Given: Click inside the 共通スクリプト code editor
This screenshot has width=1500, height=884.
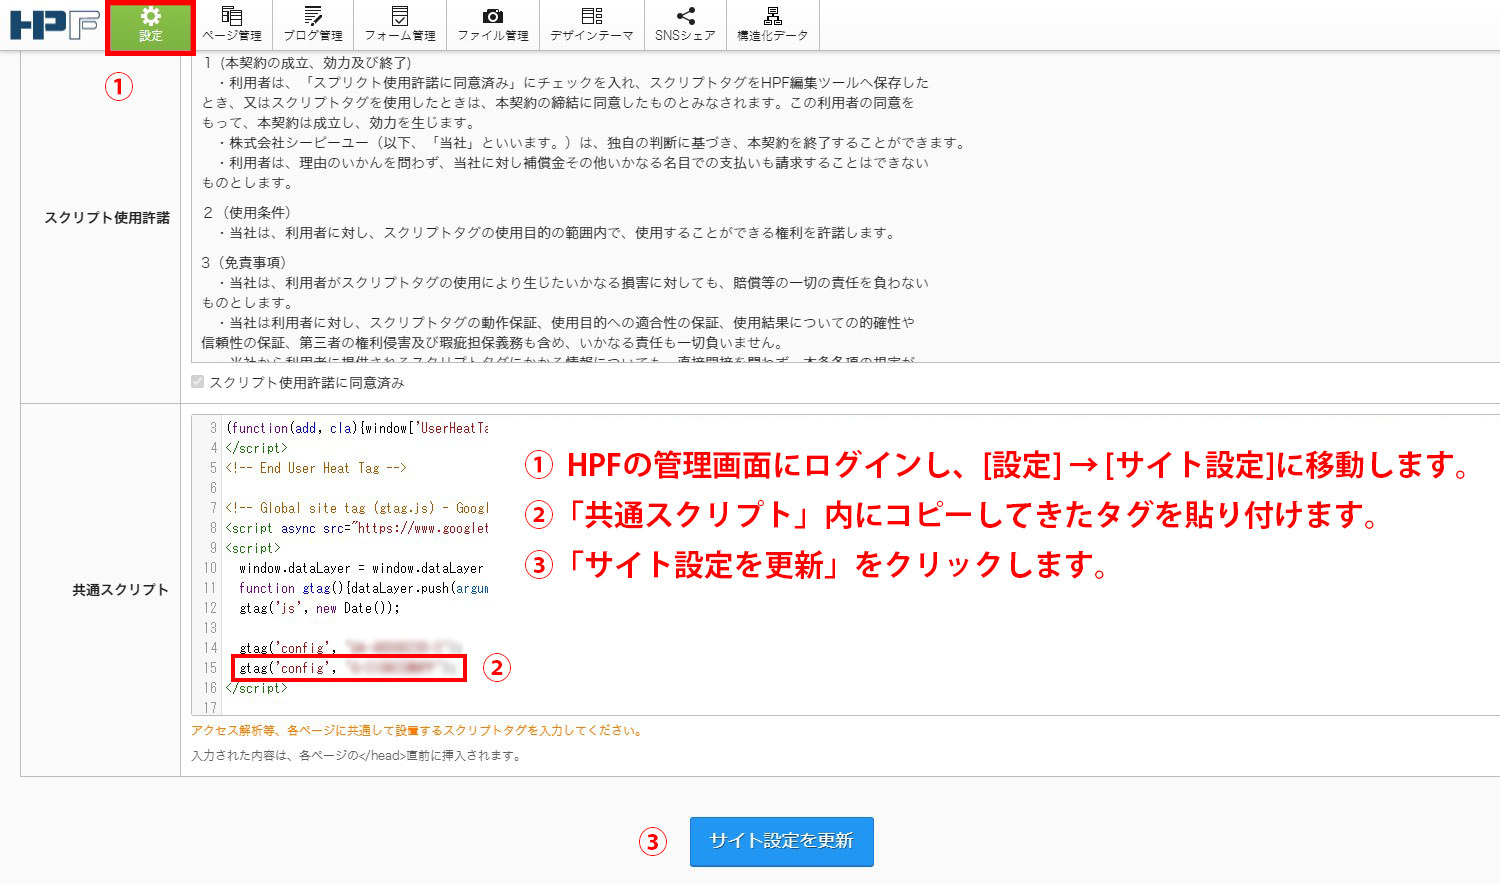Looking at the screenshot, I should [845, 565].
